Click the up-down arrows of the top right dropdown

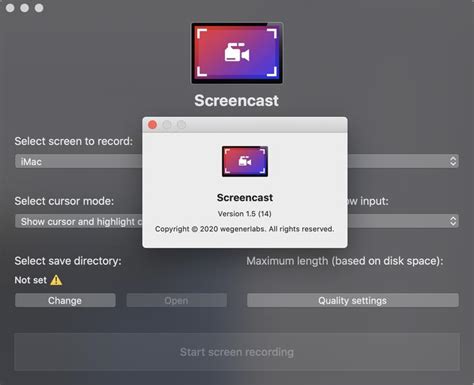pos(453,161)
